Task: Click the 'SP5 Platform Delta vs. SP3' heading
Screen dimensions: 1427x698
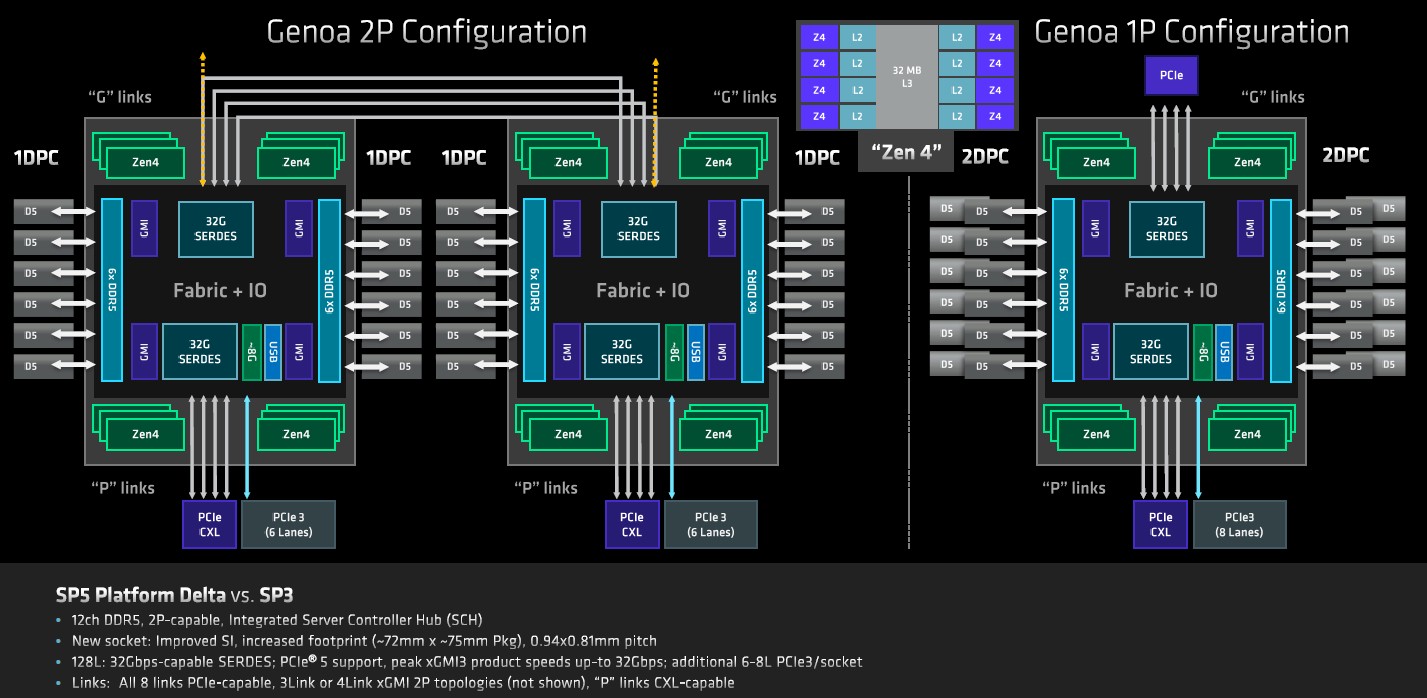Action: [x=174, y=595]
